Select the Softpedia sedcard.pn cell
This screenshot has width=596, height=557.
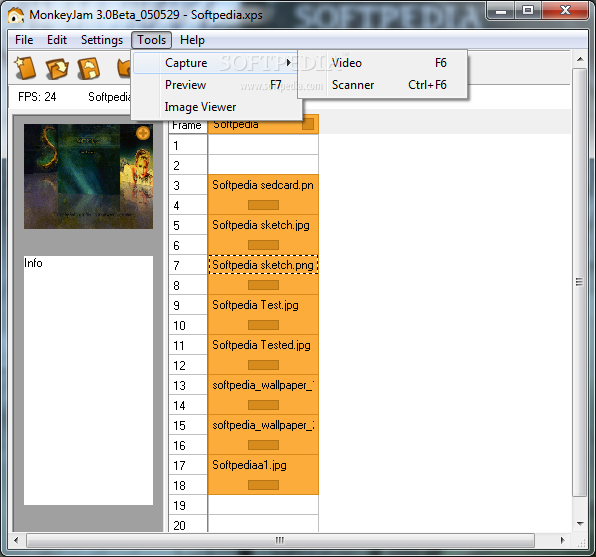263,185
